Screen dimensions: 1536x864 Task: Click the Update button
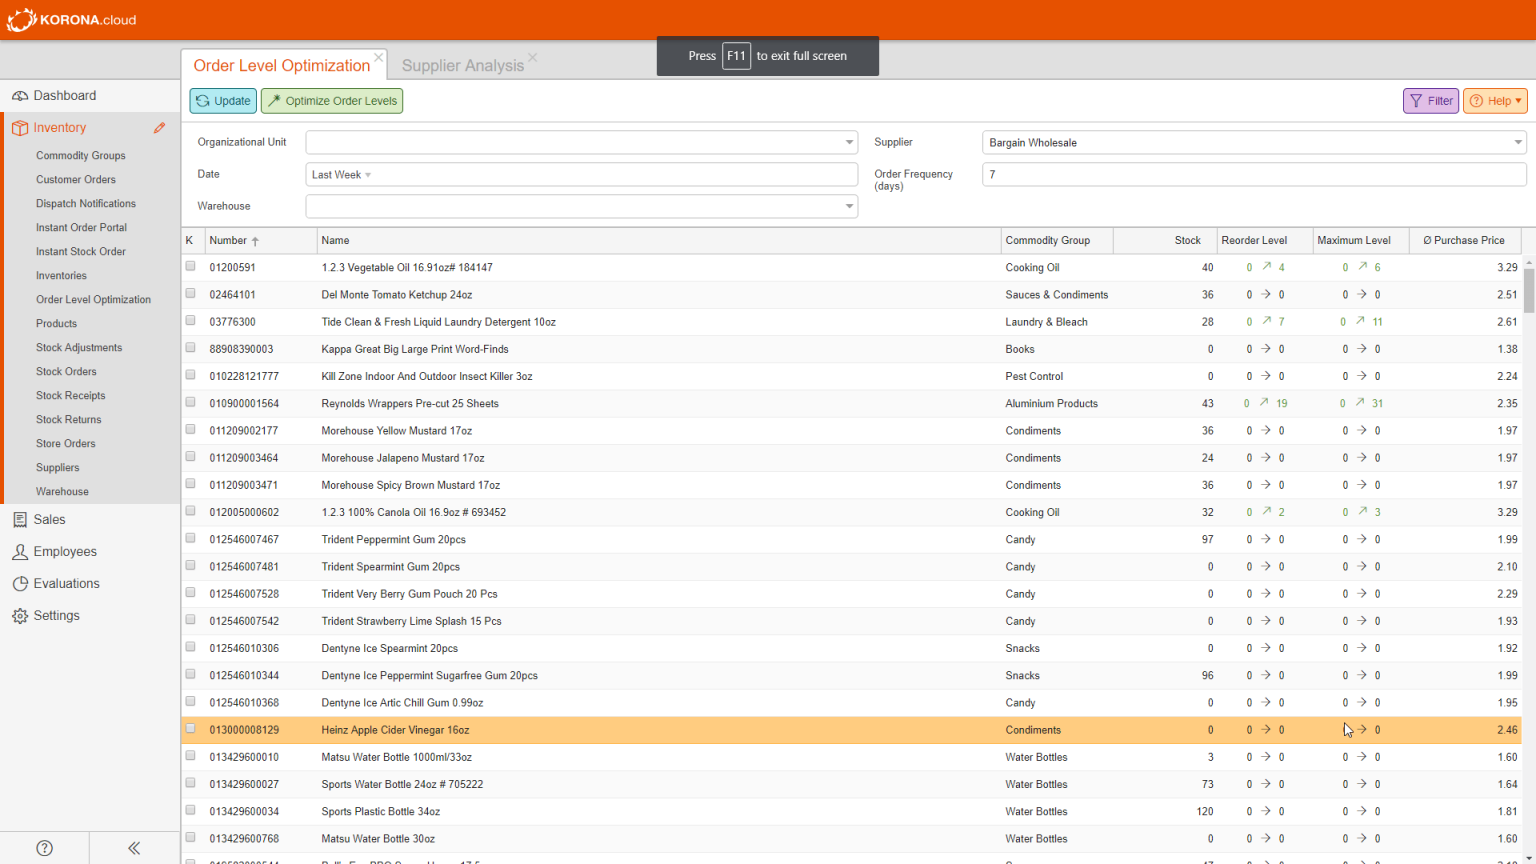coord(222,100)
